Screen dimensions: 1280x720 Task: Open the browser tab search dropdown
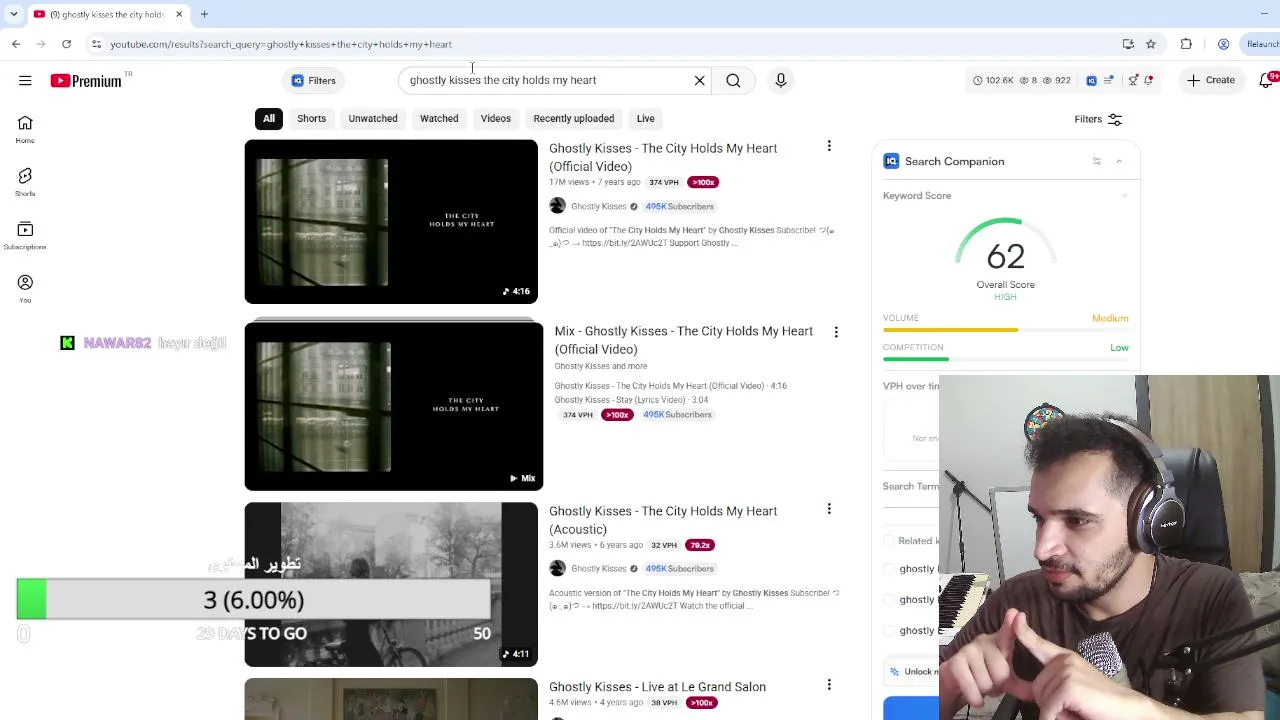click(x=13, y=14)
